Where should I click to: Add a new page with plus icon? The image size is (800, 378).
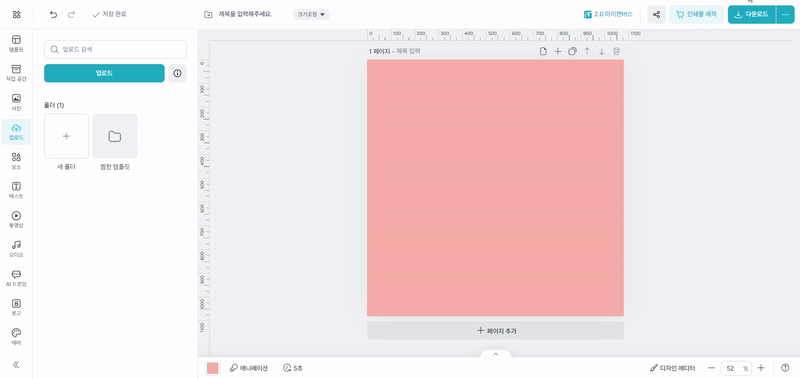[x=558, y=51]
